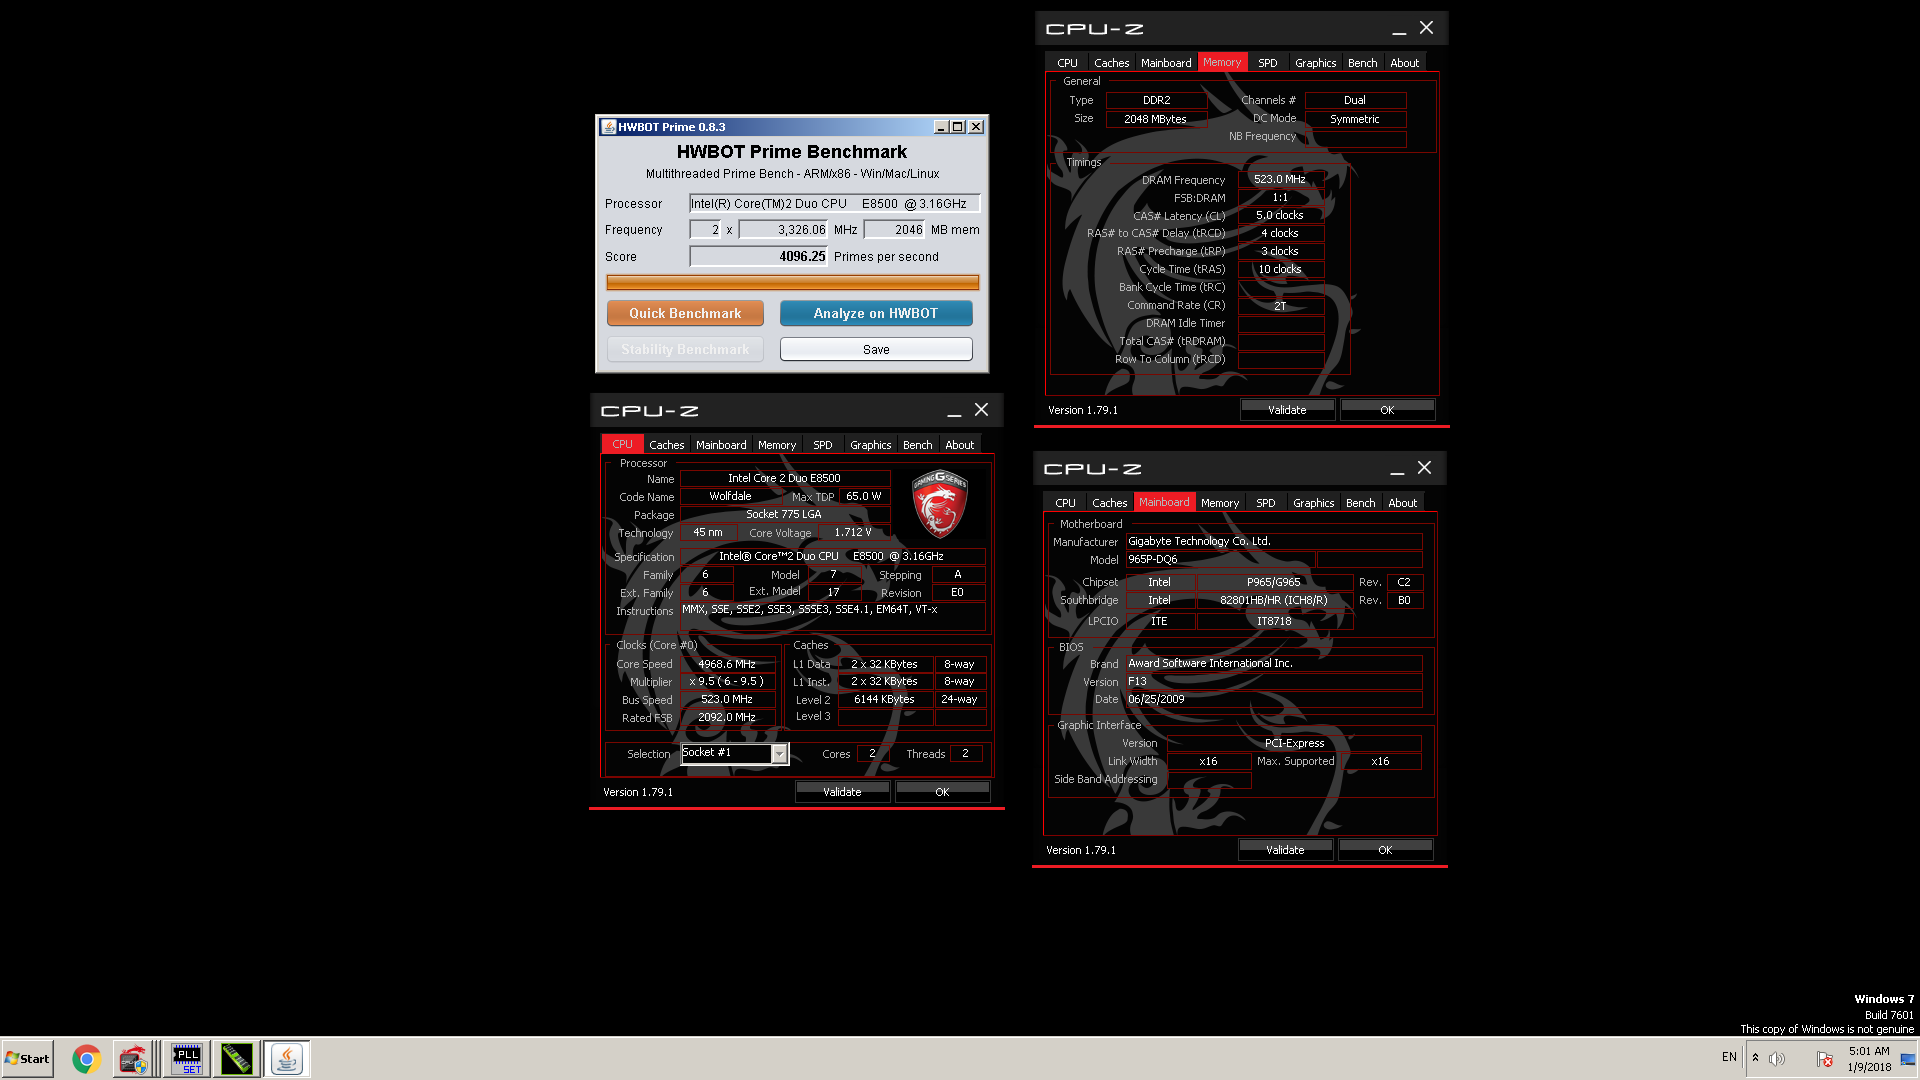The width and height of the screenshot is (1920, 1080).
Task: Click the Gigabyte Technology manufacturer field
Action: [1273, 541]
